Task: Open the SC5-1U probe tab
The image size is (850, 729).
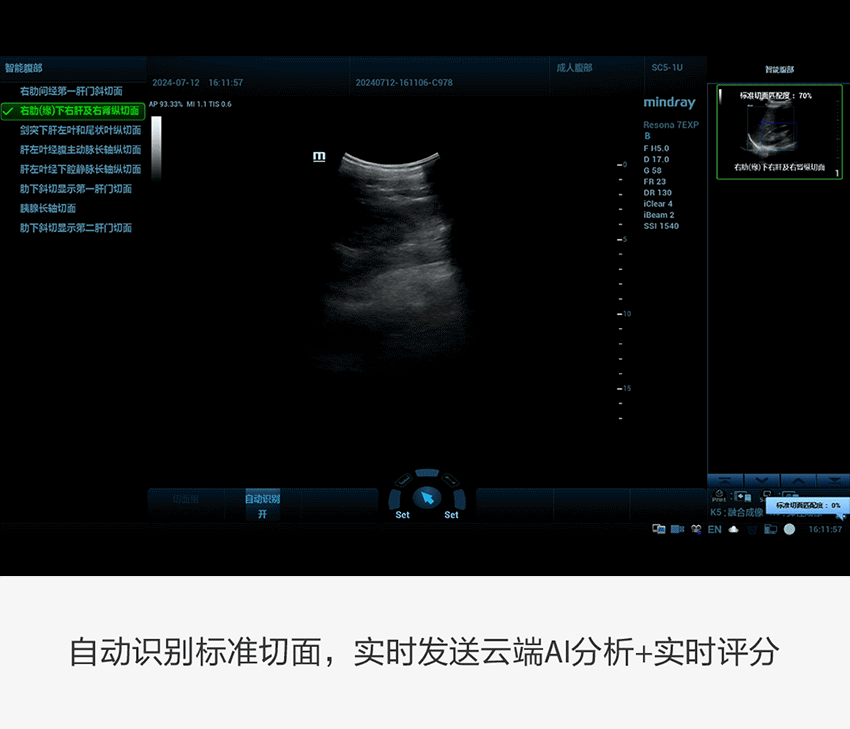Action: [666, 68]
